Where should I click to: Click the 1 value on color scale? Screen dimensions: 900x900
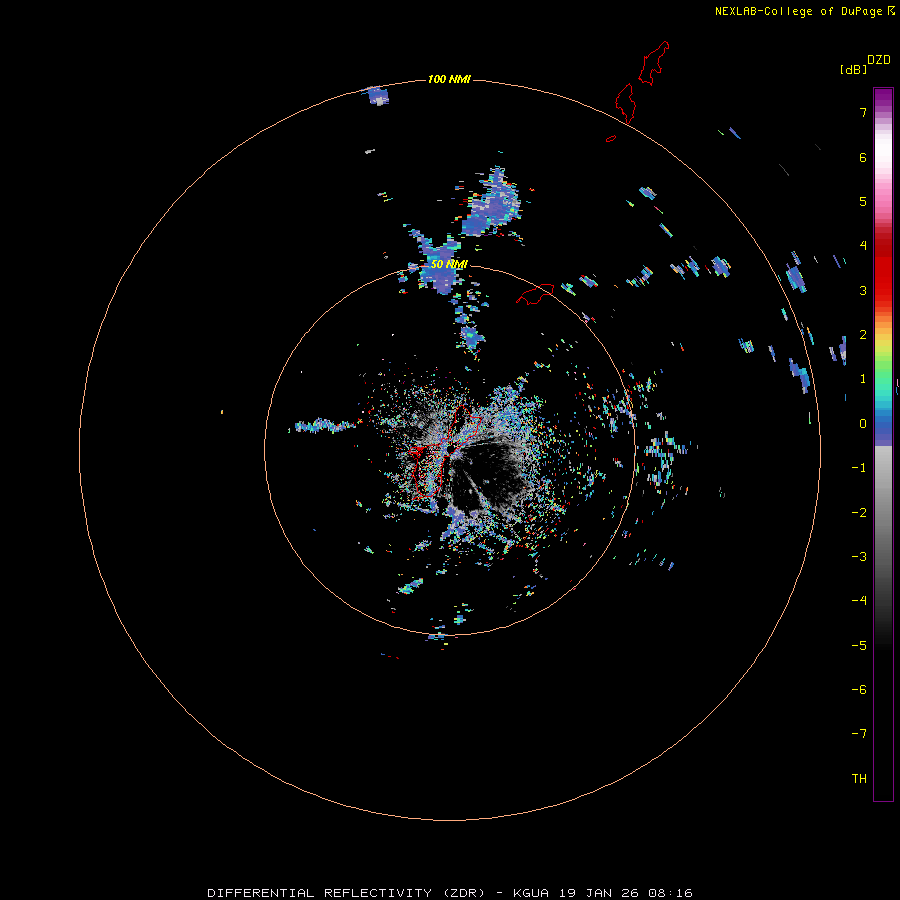863,379
